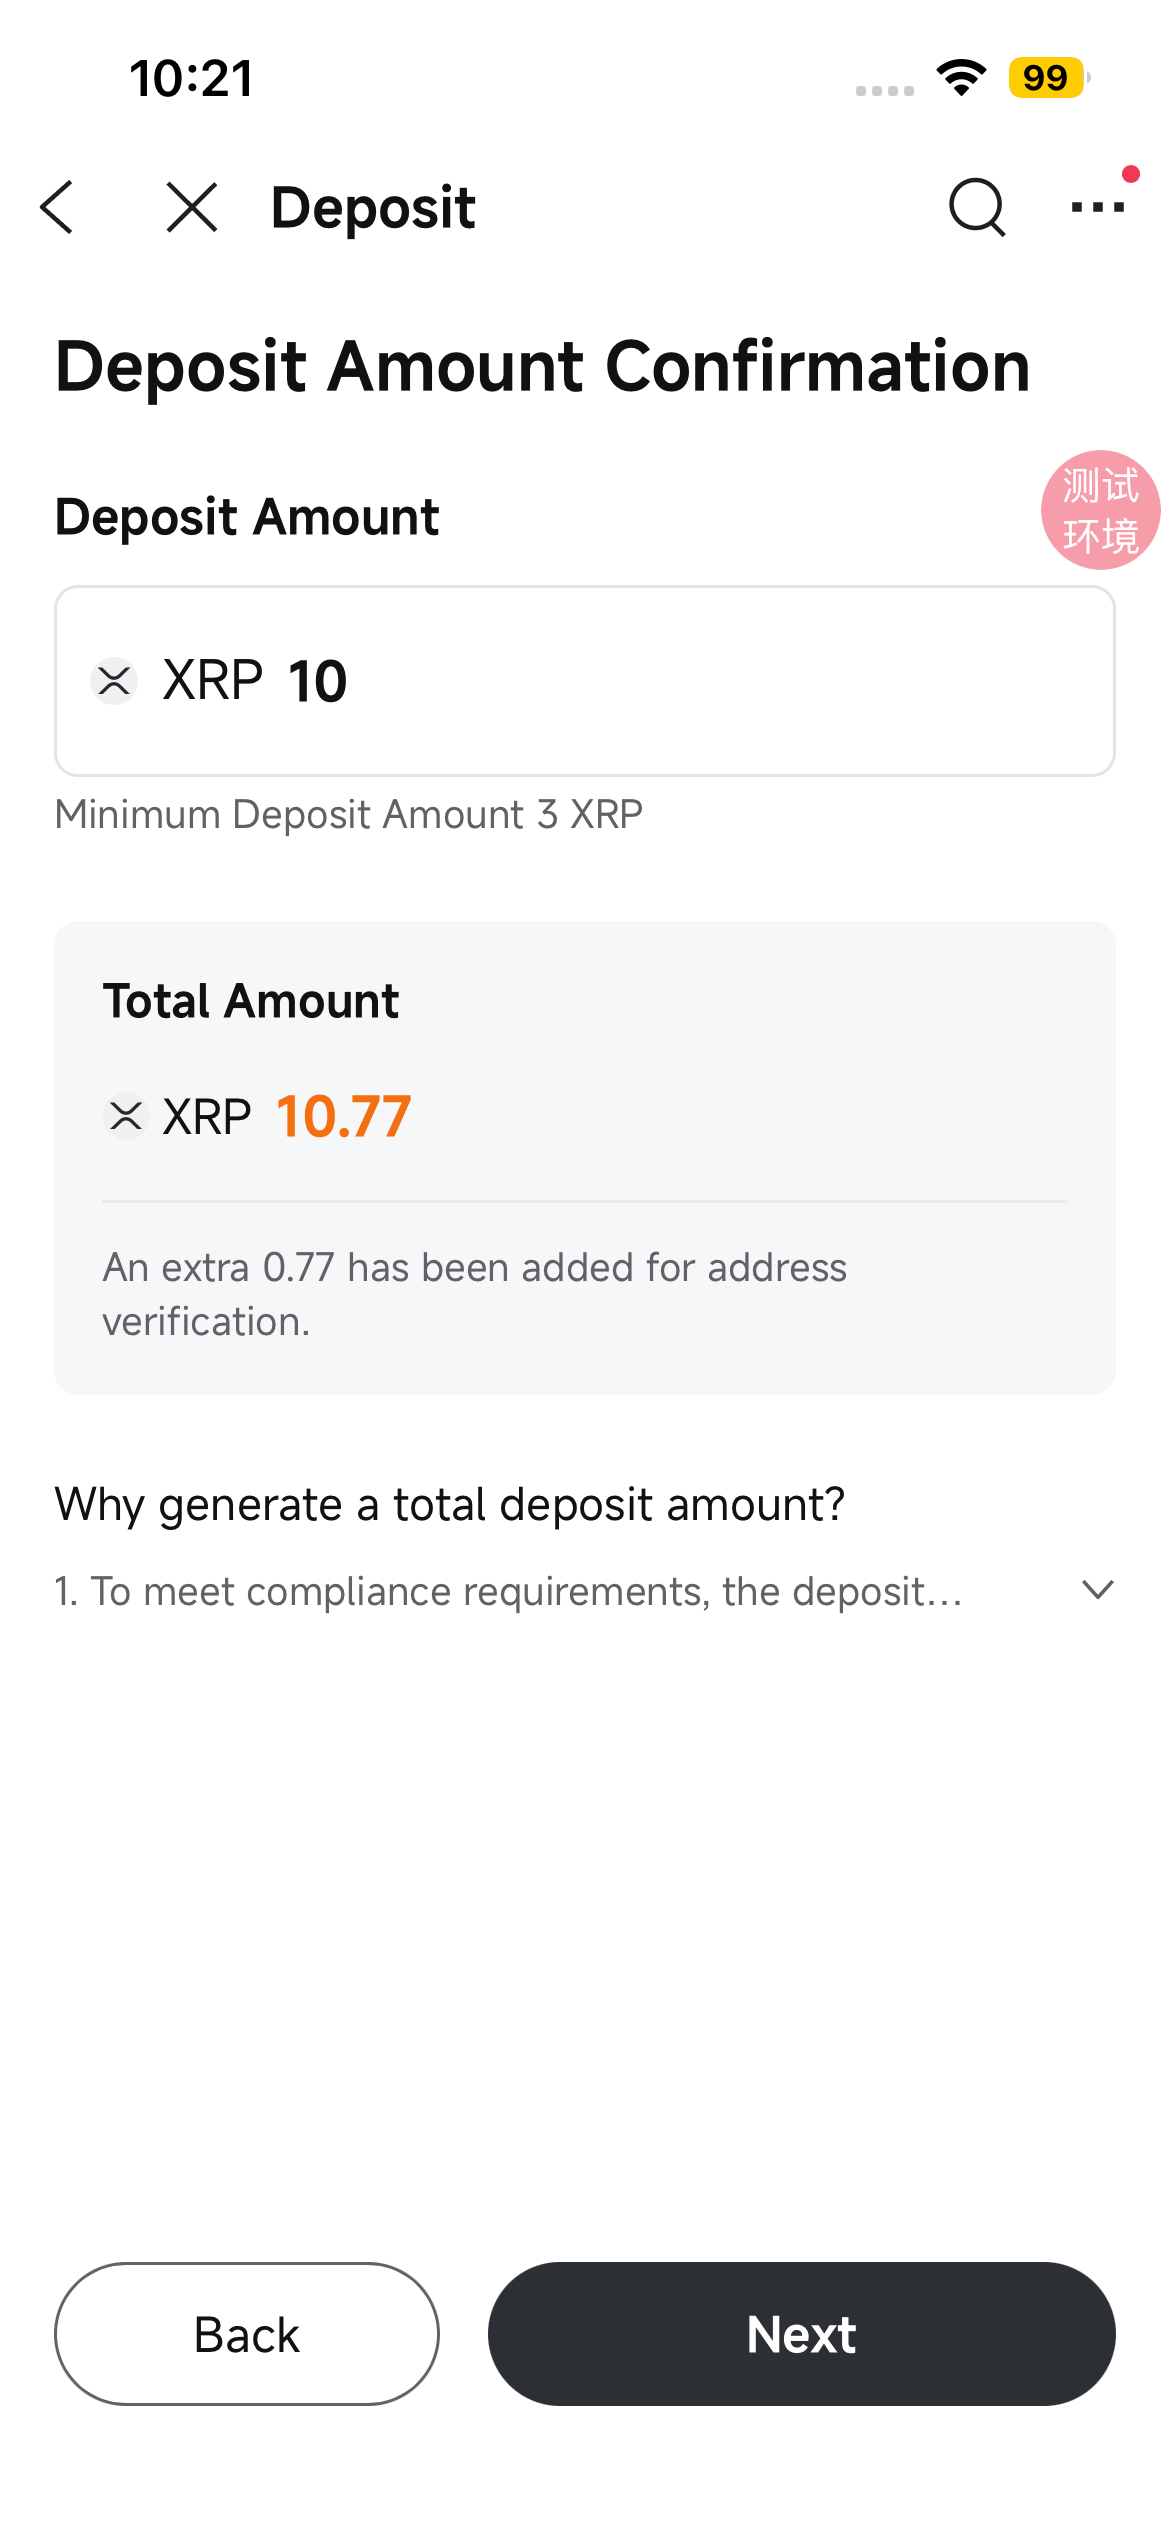Tap the Minimum Deposit Amount 3 XRP hint

coord(349,814)
